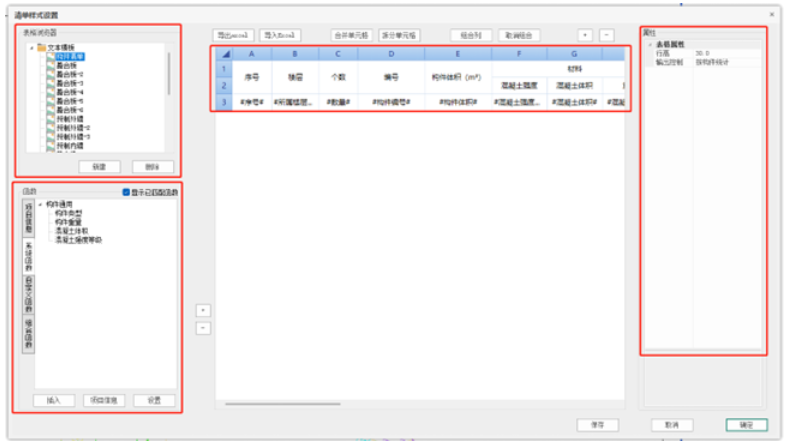This screenshot has width=790, height=442.
Task: Switch to the bottom vertical tab in info panel
Action: click(x=29, y=333)
